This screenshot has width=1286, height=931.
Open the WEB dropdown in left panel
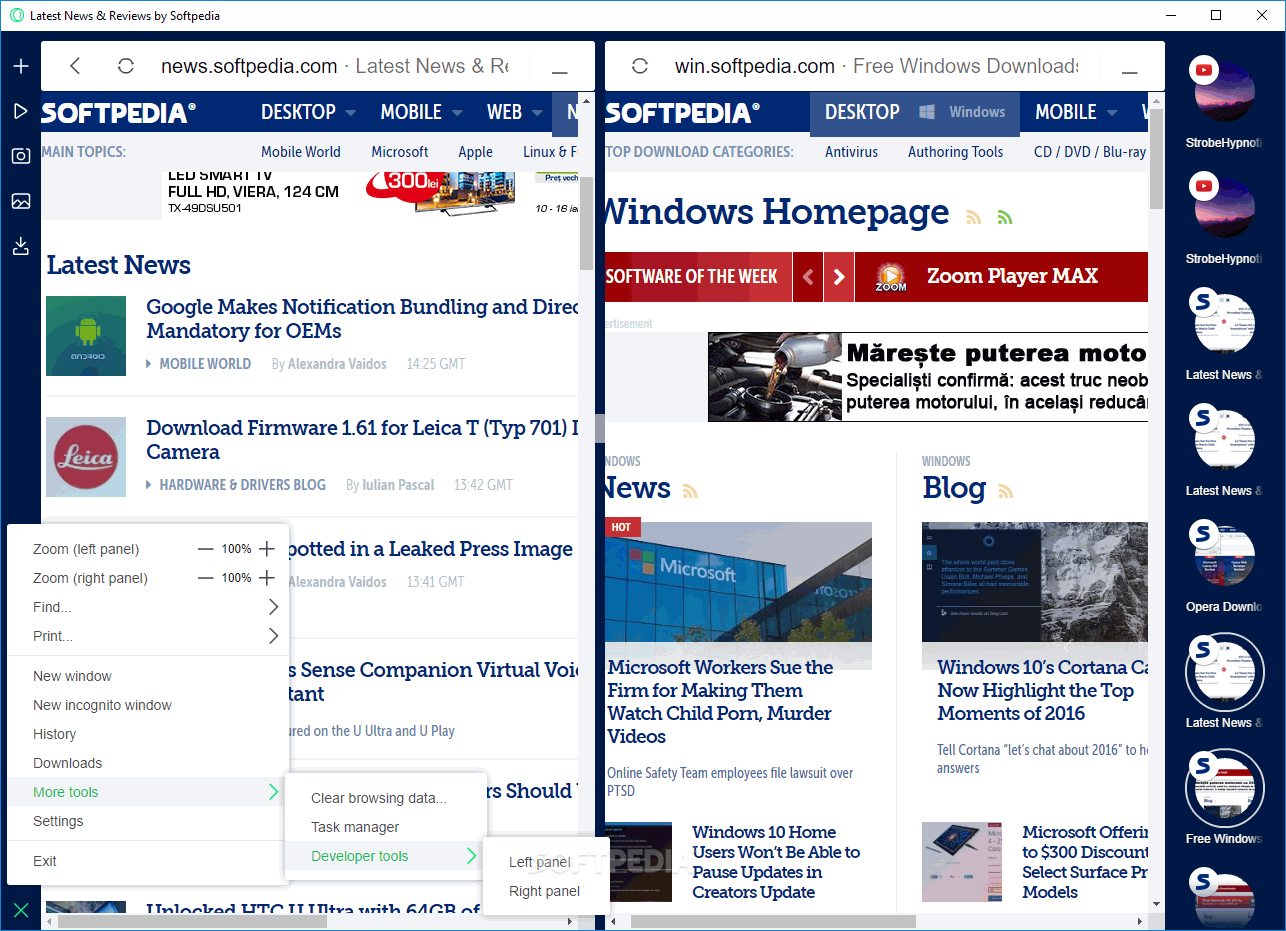click(514, 112)
